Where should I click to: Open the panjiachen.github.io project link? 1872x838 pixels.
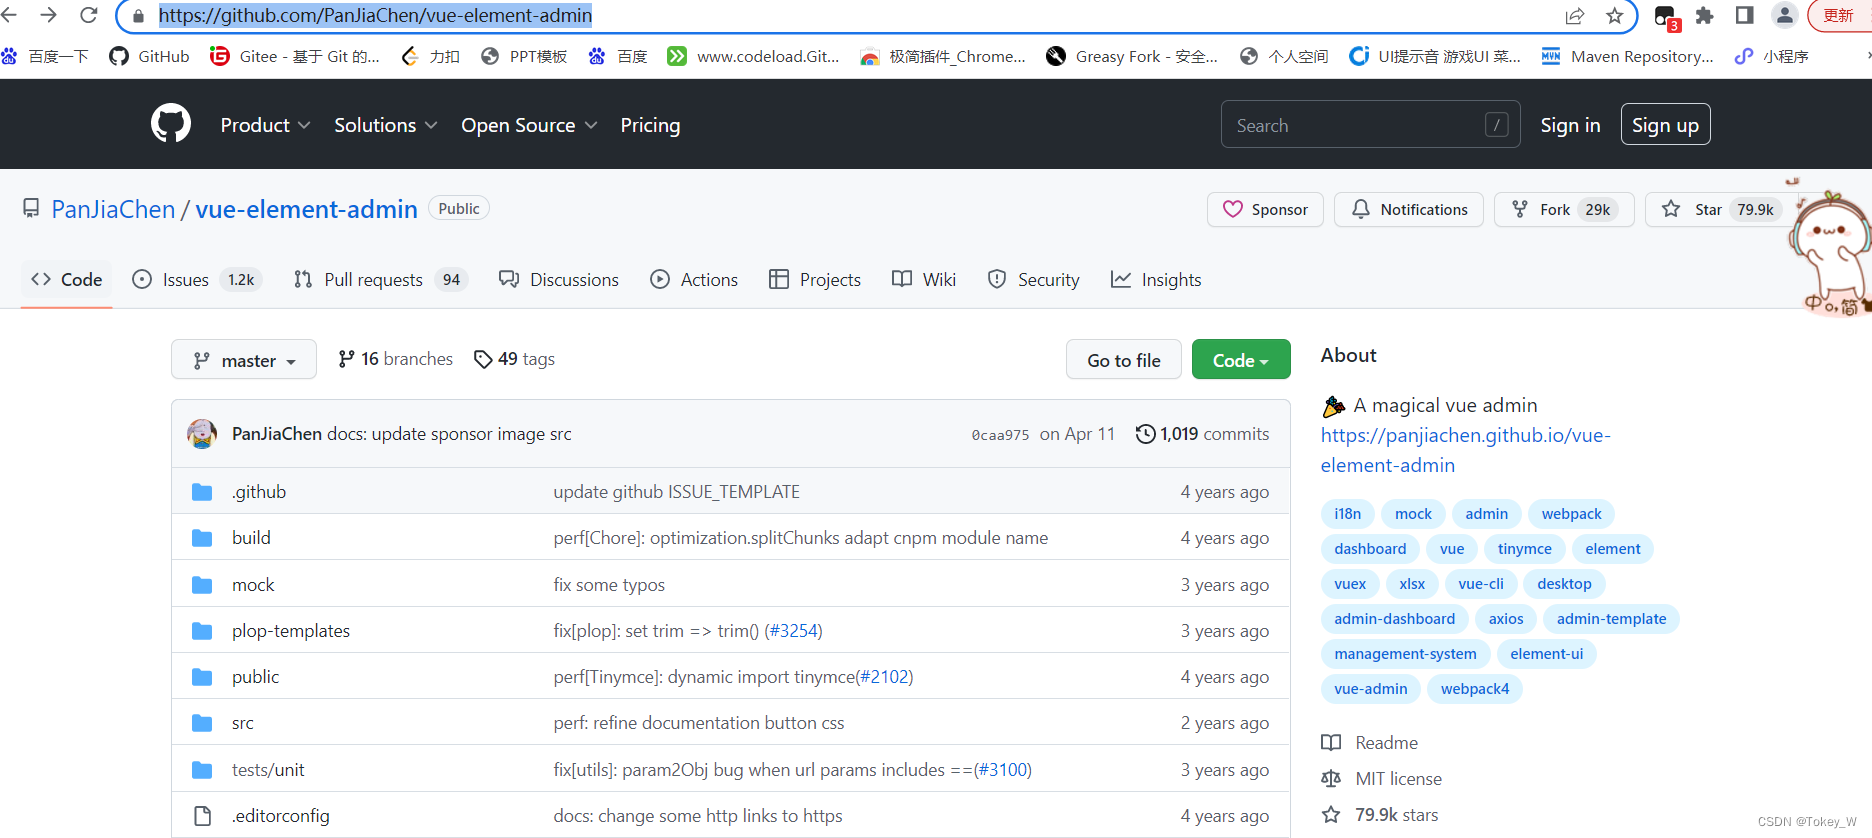(x=1465, y=450)
